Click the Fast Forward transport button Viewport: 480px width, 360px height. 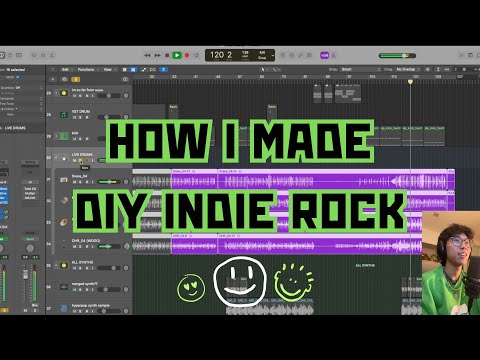coord(157,55)
